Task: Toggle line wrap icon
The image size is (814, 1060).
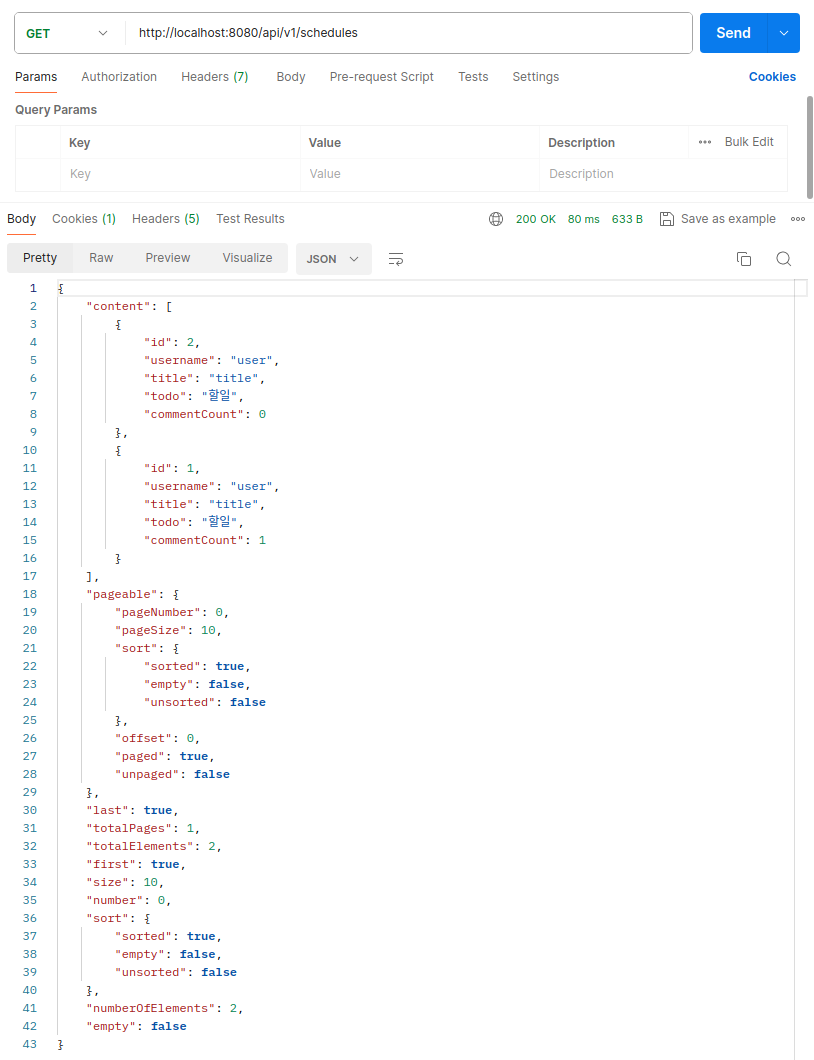Action: click(396, 259)
